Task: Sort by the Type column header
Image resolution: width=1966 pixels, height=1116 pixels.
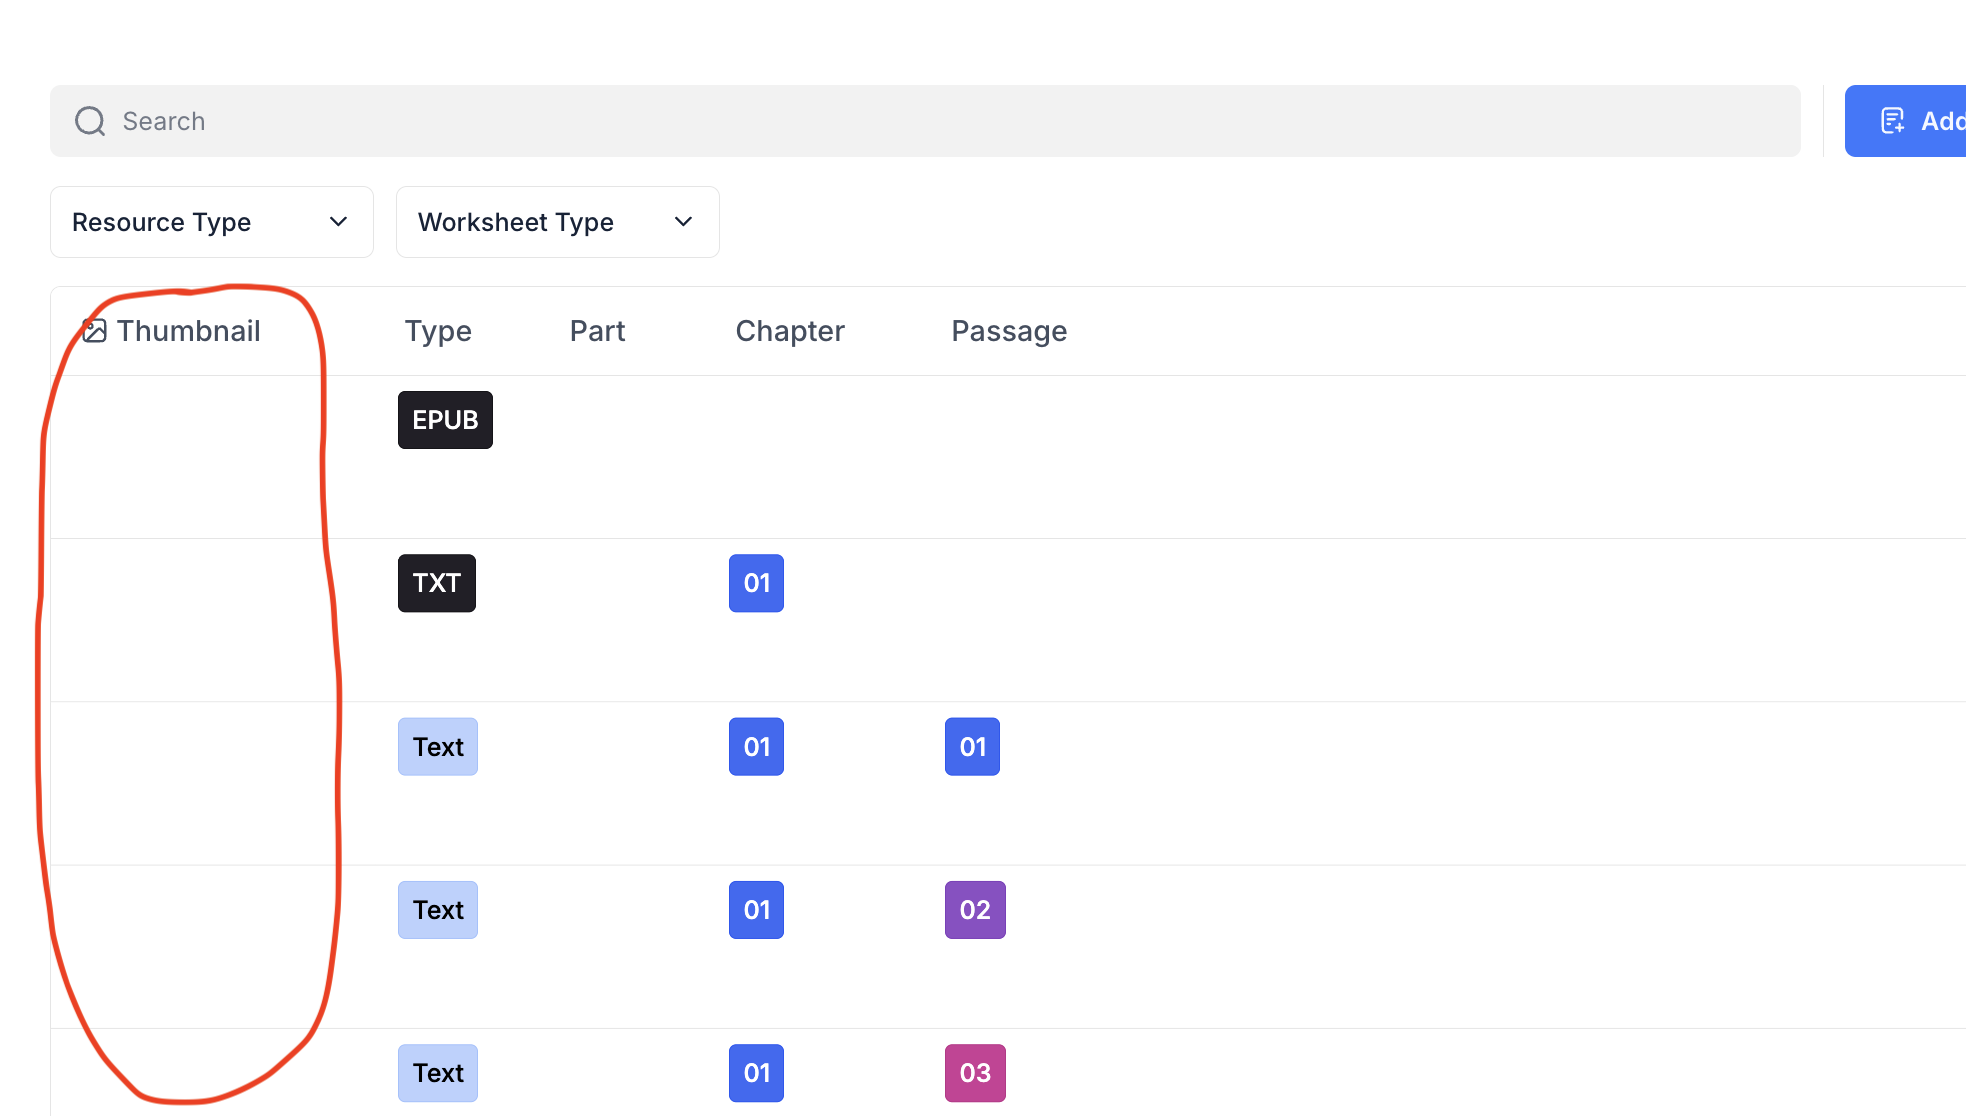Action: point(438,331)
